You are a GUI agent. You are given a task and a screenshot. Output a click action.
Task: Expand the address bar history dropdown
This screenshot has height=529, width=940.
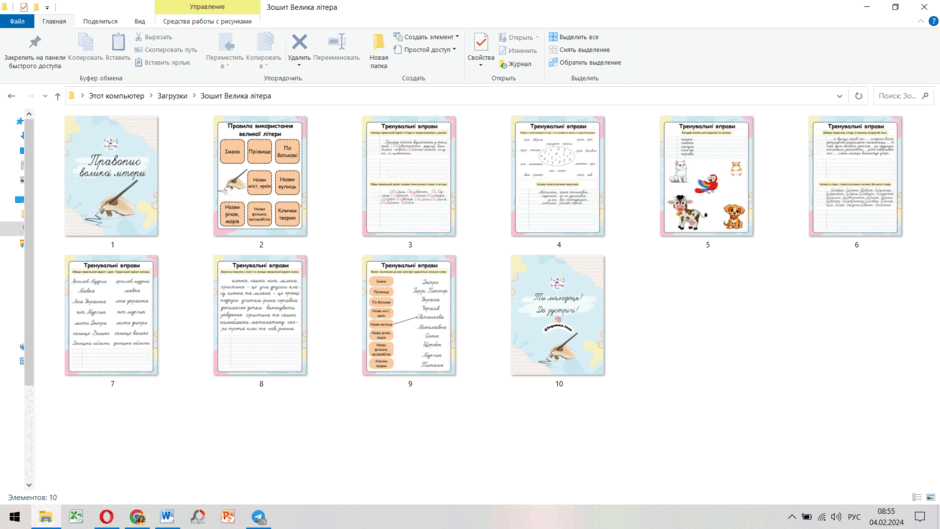pos(839,96)
